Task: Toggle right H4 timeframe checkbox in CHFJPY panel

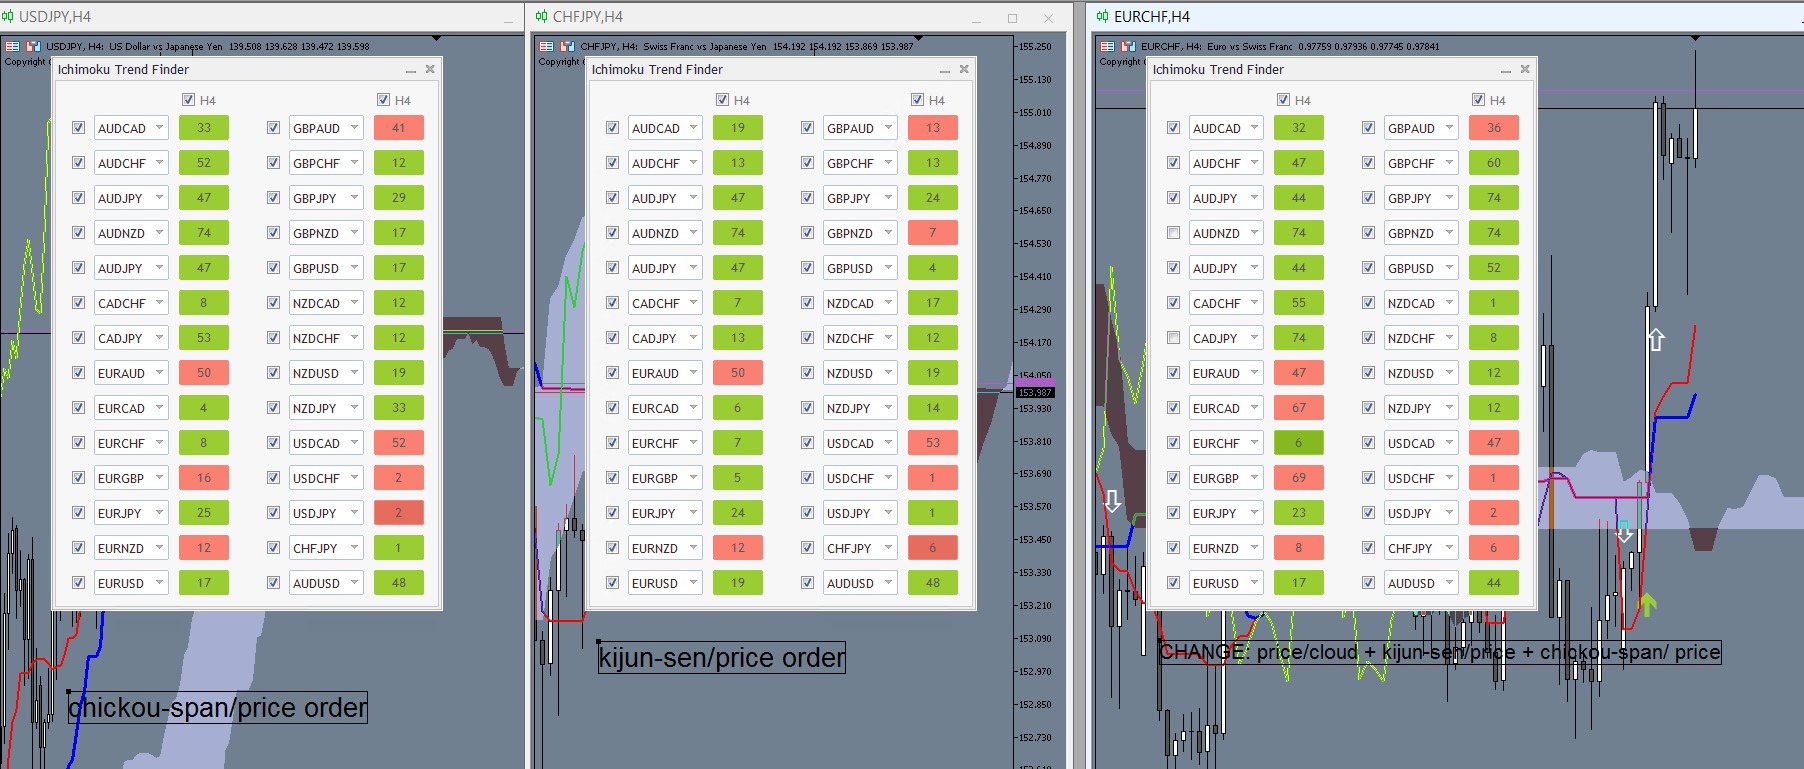Action: pos(917,100)
